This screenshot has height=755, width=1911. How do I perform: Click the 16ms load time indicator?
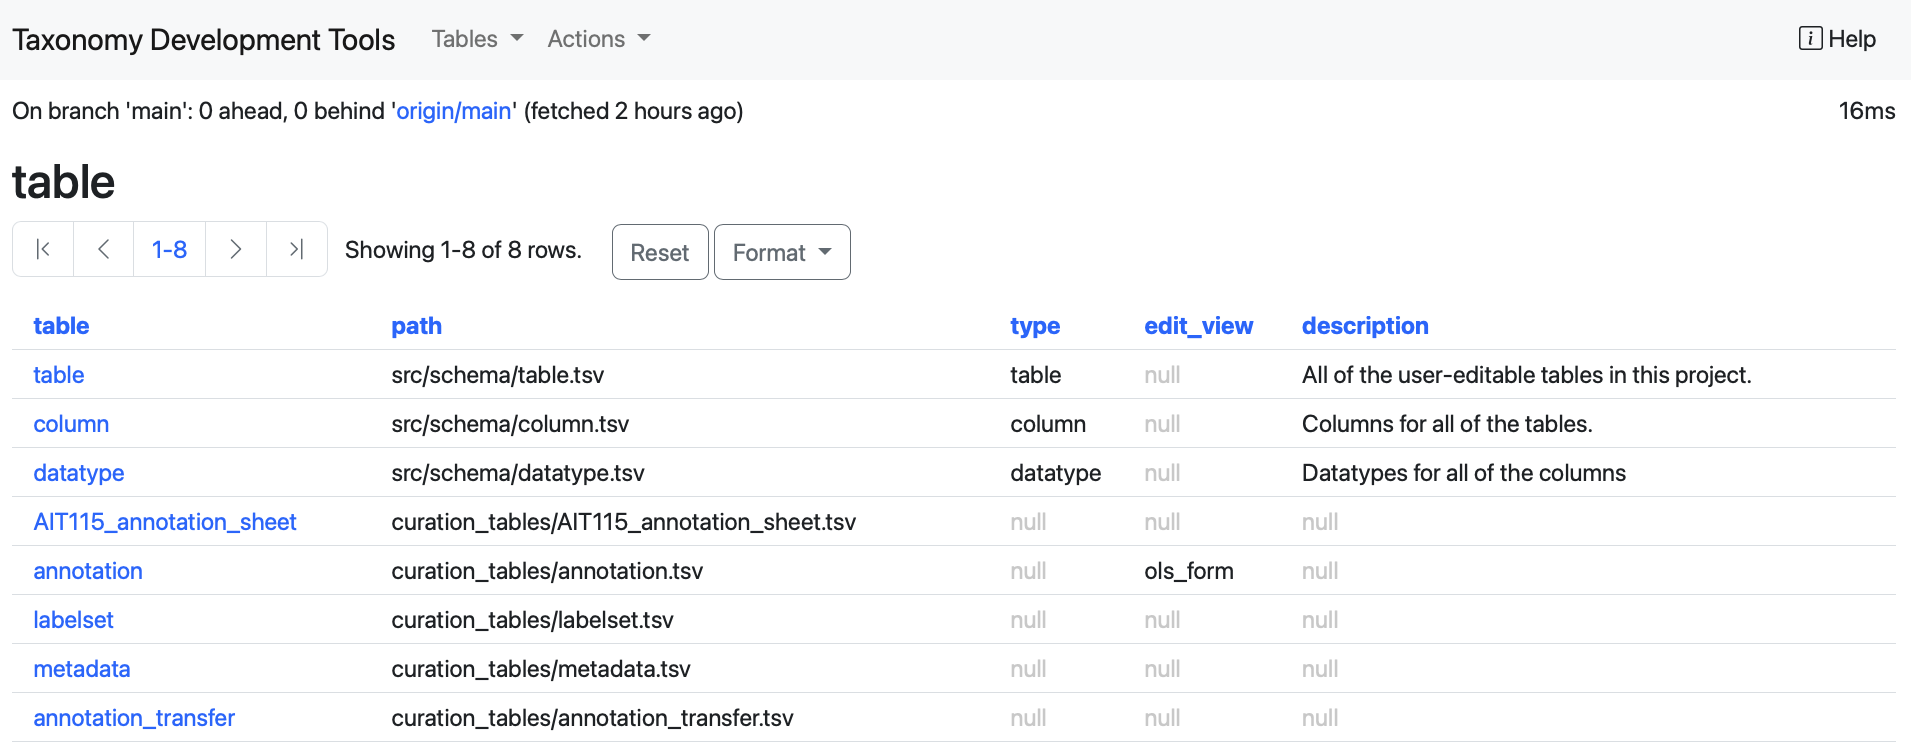pyautogui.click(x=1867, y=111)
